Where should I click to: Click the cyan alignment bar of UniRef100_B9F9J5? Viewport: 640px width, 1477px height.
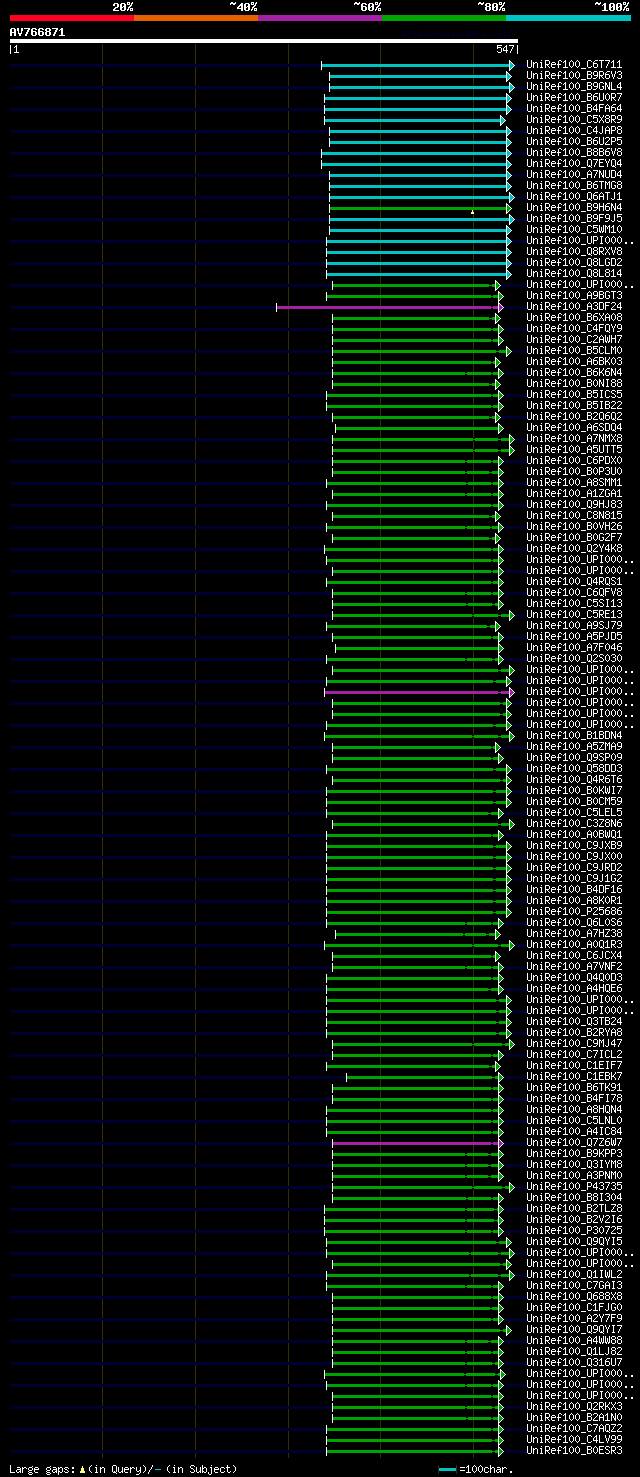tap(420, 219)
